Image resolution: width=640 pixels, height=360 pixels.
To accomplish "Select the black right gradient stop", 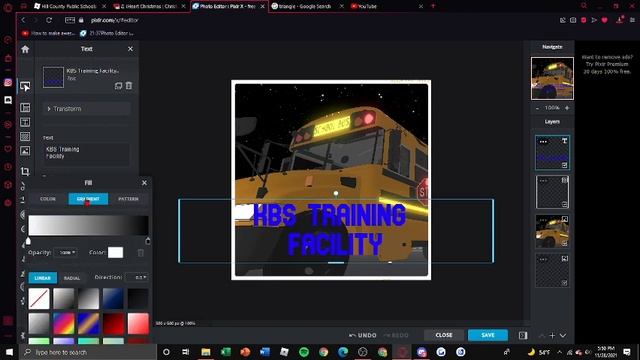I will pos(148,241).
